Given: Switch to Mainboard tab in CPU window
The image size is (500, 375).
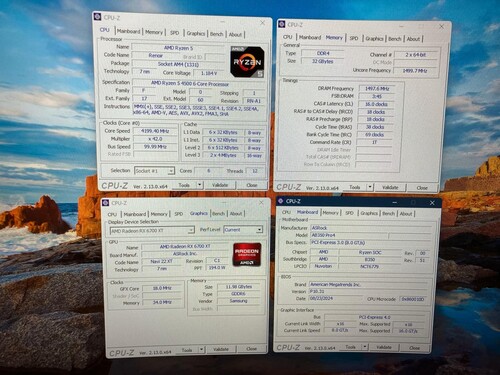Looking at the screenshot, I should click(128, 31).
